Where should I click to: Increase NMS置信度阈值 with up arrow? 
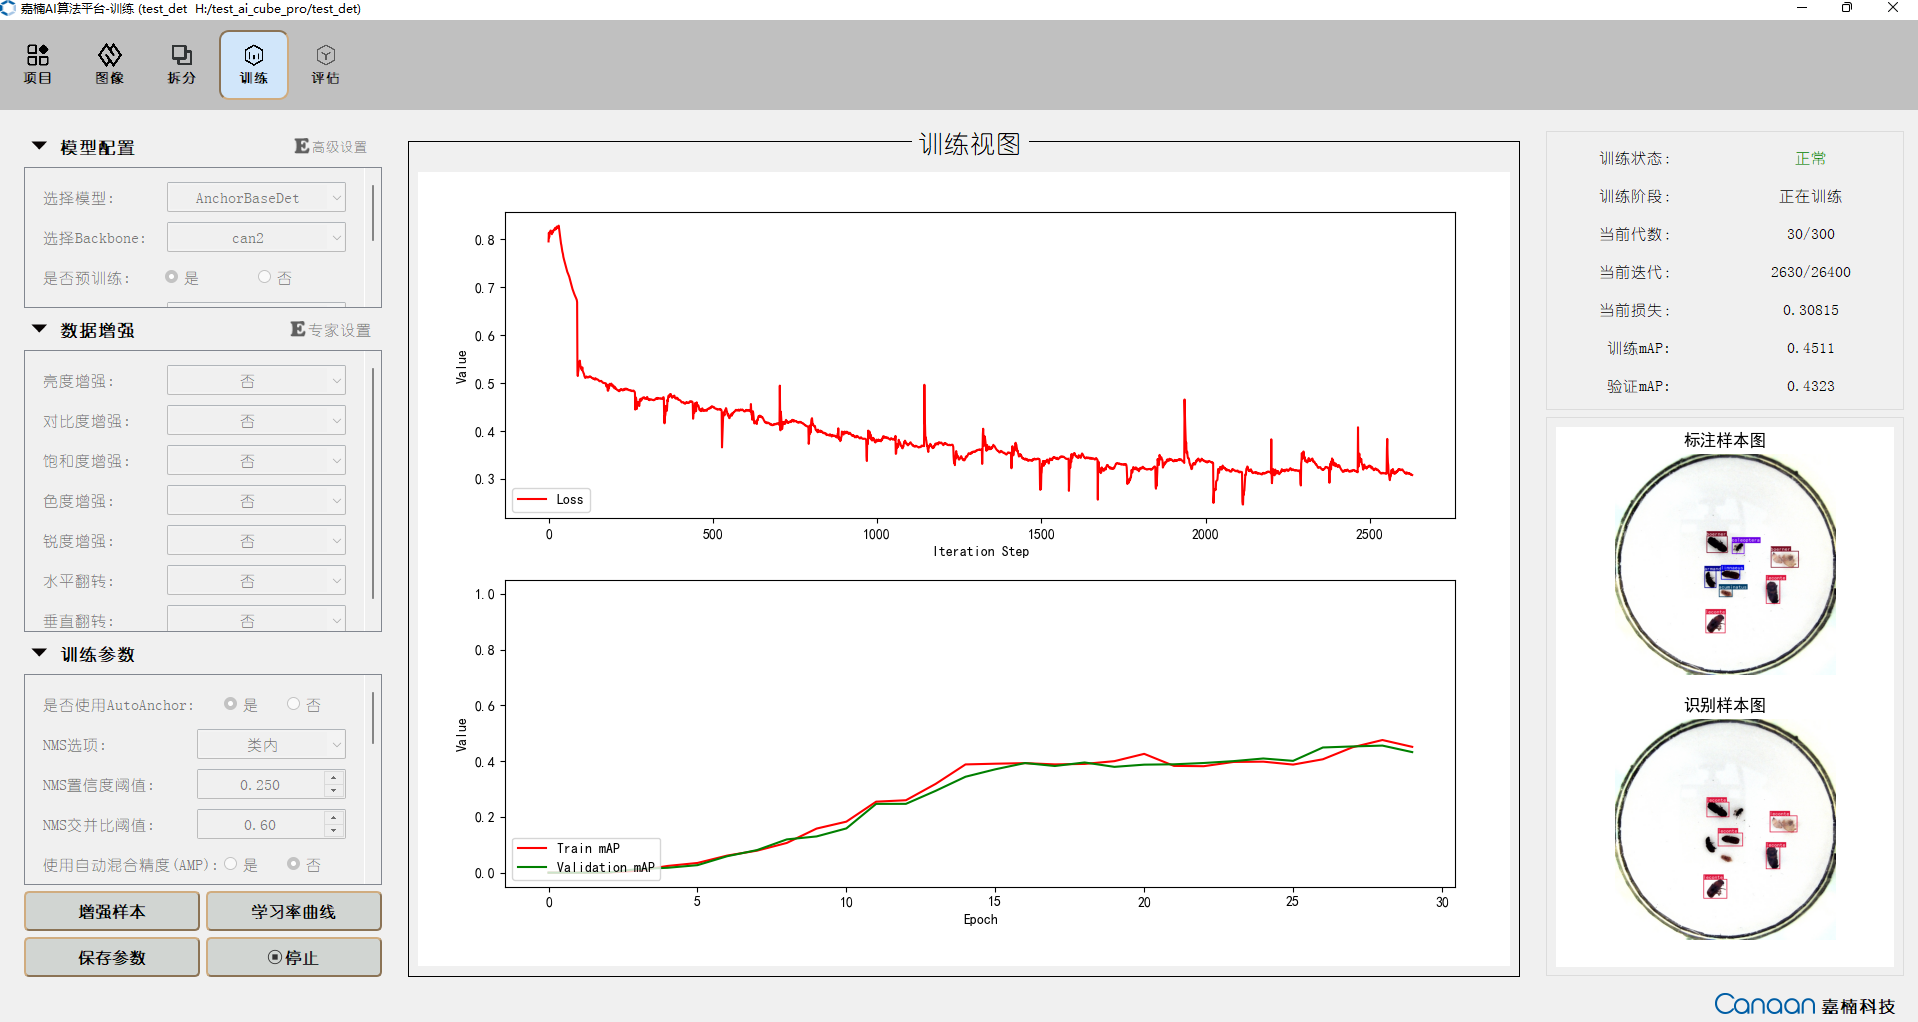pos(334,778)
